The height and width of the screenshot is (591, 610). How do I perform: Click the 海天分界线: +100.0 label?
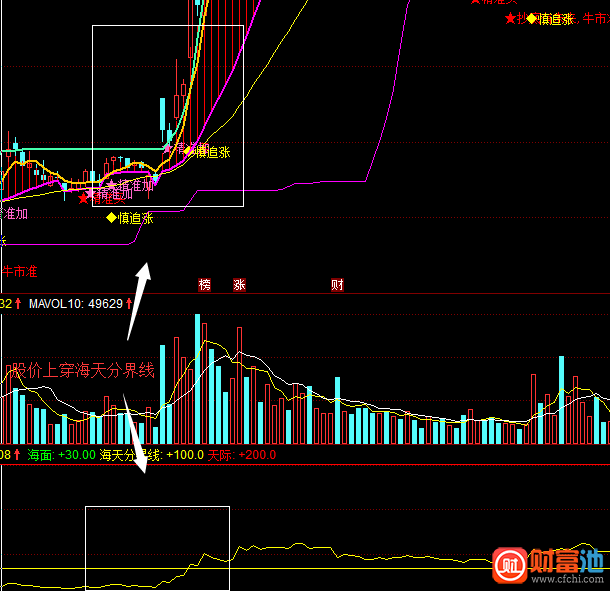coord(152,454)
